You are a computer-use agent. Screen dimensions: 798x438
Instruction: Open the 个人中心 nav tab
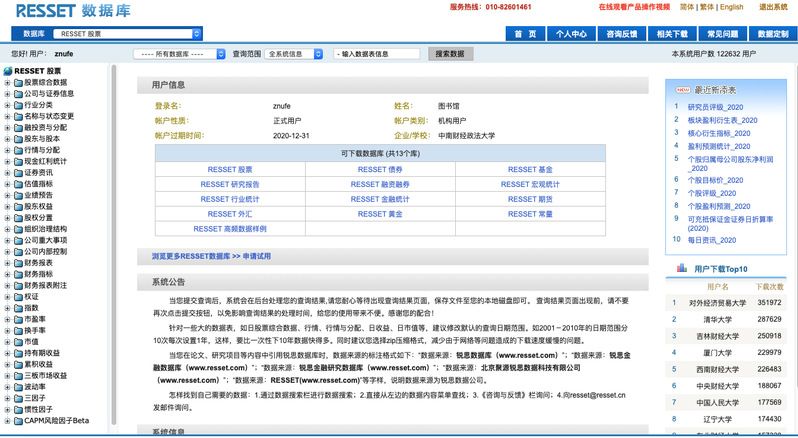coord(571,34)
